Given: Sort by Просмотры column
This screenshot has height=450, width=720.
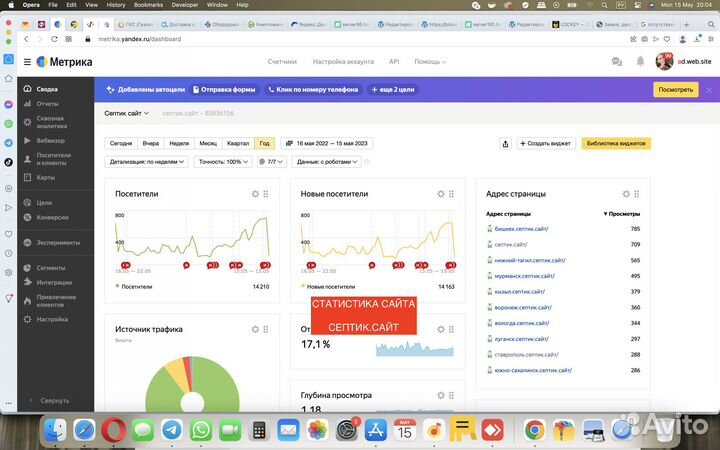Looking at the screenshot, I should pos(622,214).
